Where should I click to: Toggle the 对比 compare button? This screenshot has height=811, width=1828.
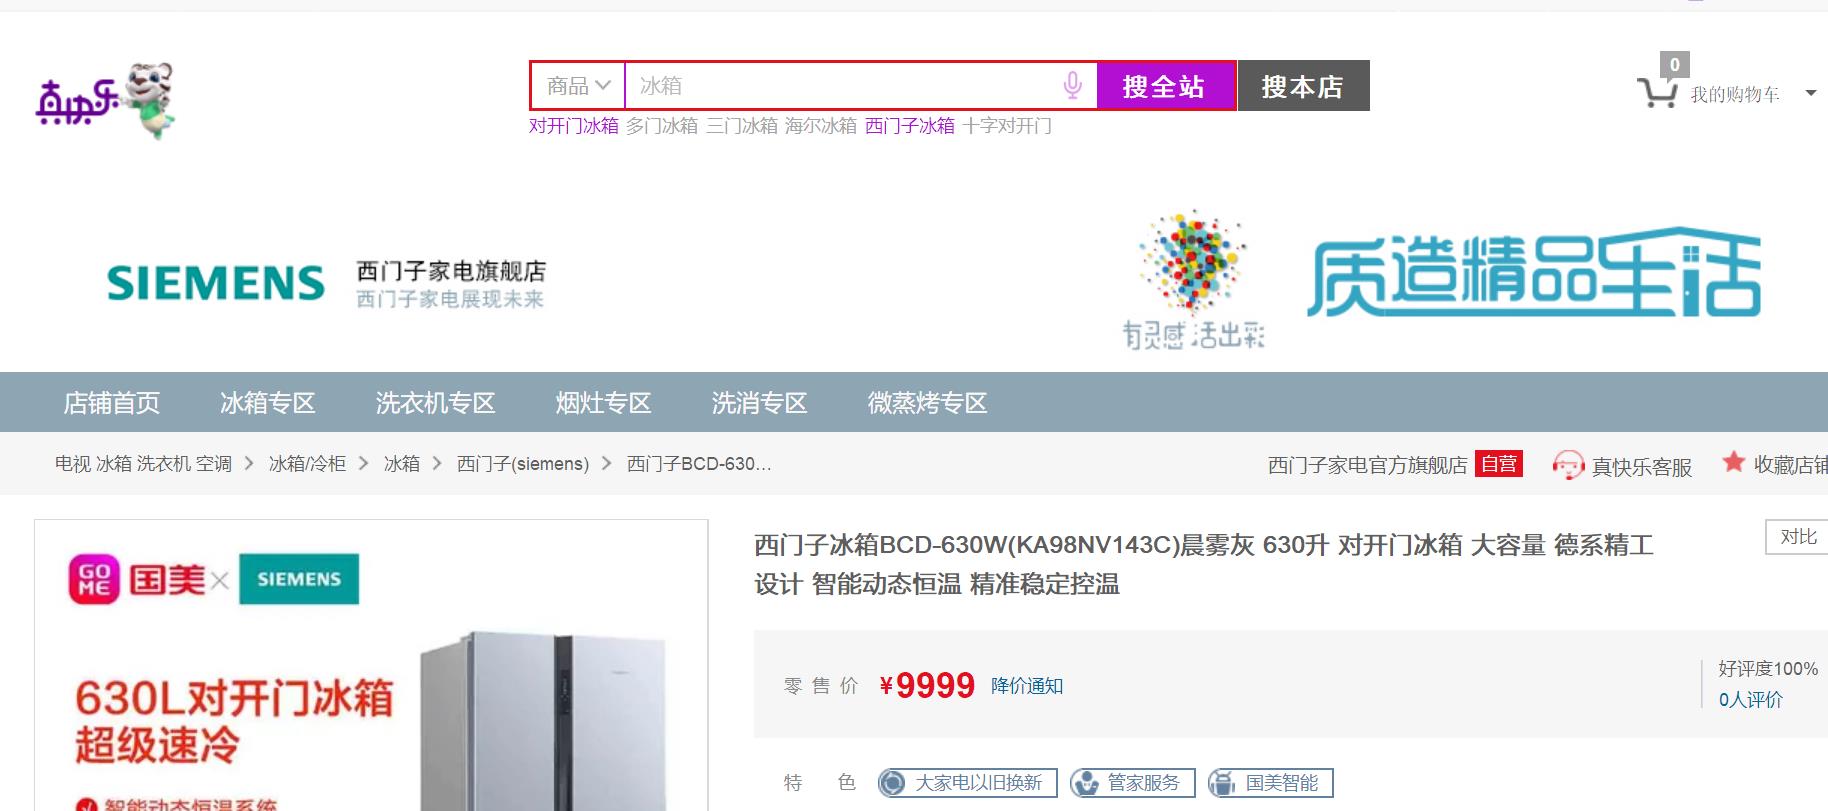tap(1797, 537)
